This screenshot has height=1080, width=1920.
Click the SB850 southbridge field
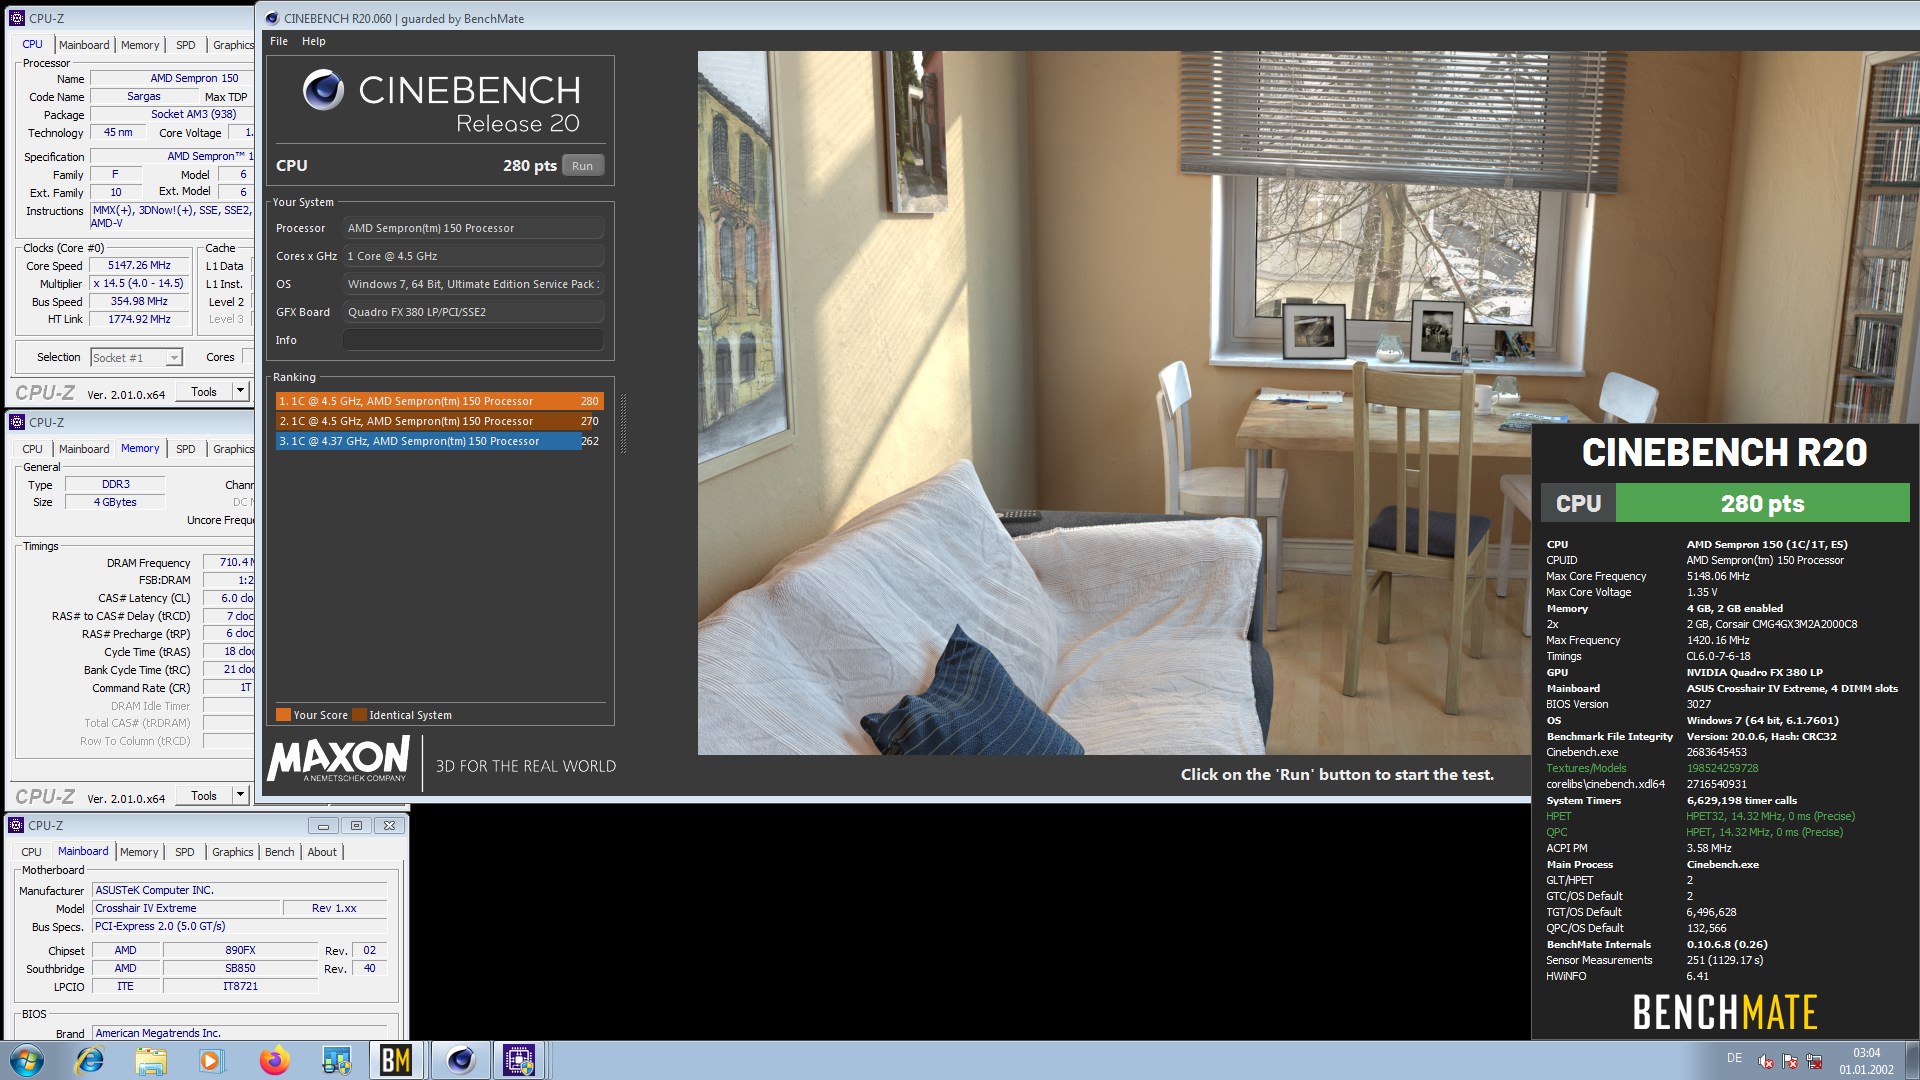[x=240, y=968]
